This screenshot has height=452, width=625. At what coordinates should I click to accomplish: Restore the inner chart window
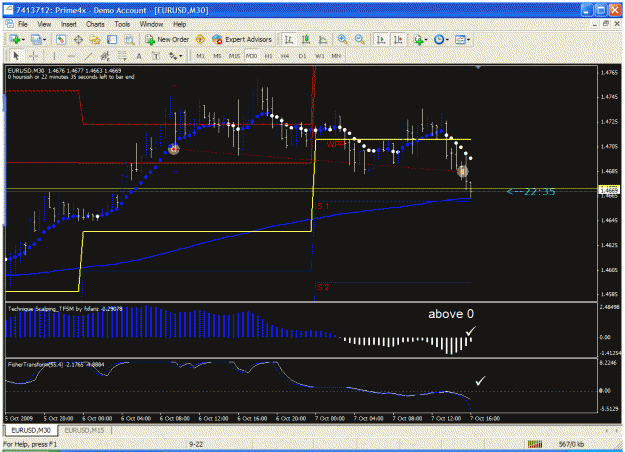606,24
